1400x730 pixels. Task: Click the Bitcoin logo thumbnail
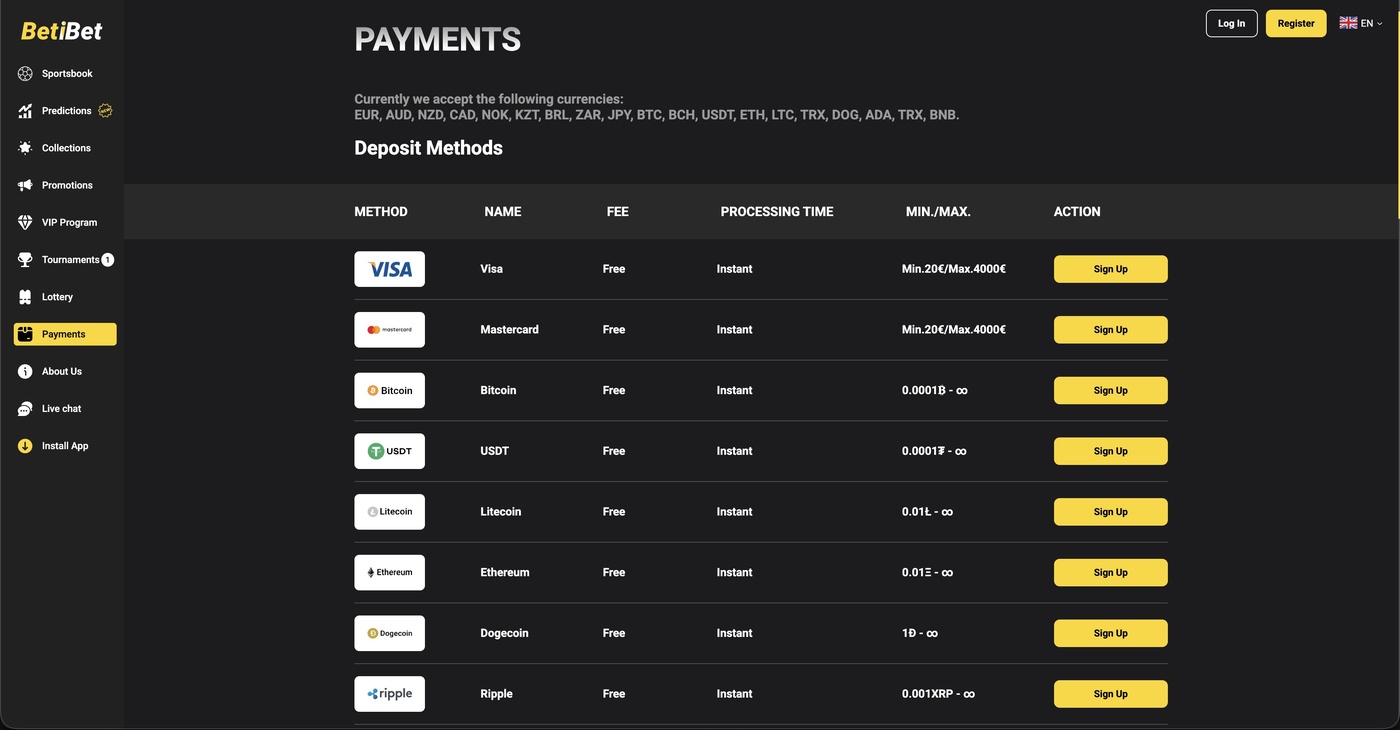pos(390,390)
